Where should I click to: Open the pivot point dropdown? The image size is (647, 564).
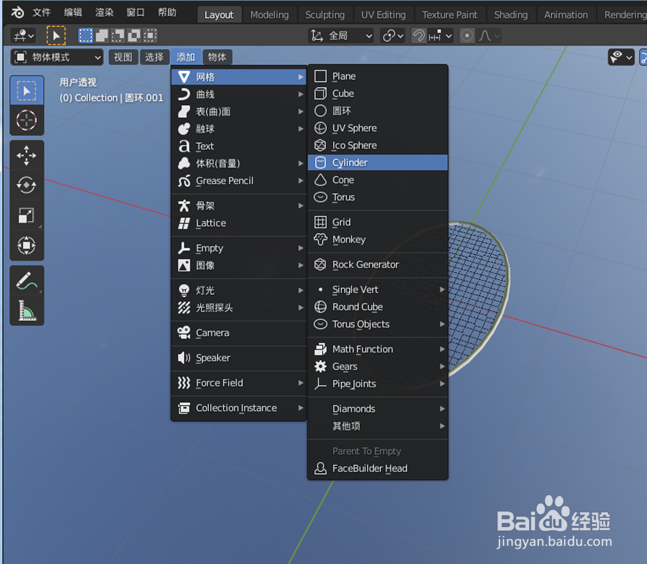click(x=392, y=35)
